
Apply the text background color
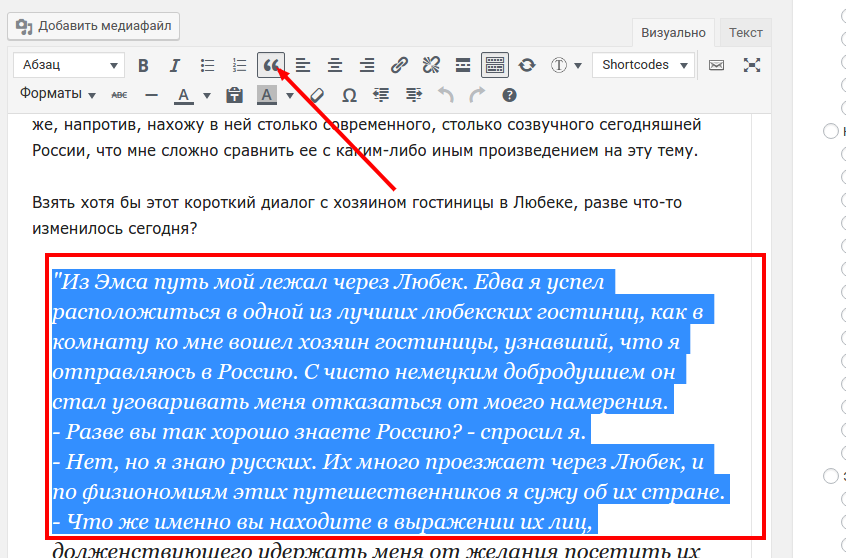267,96
